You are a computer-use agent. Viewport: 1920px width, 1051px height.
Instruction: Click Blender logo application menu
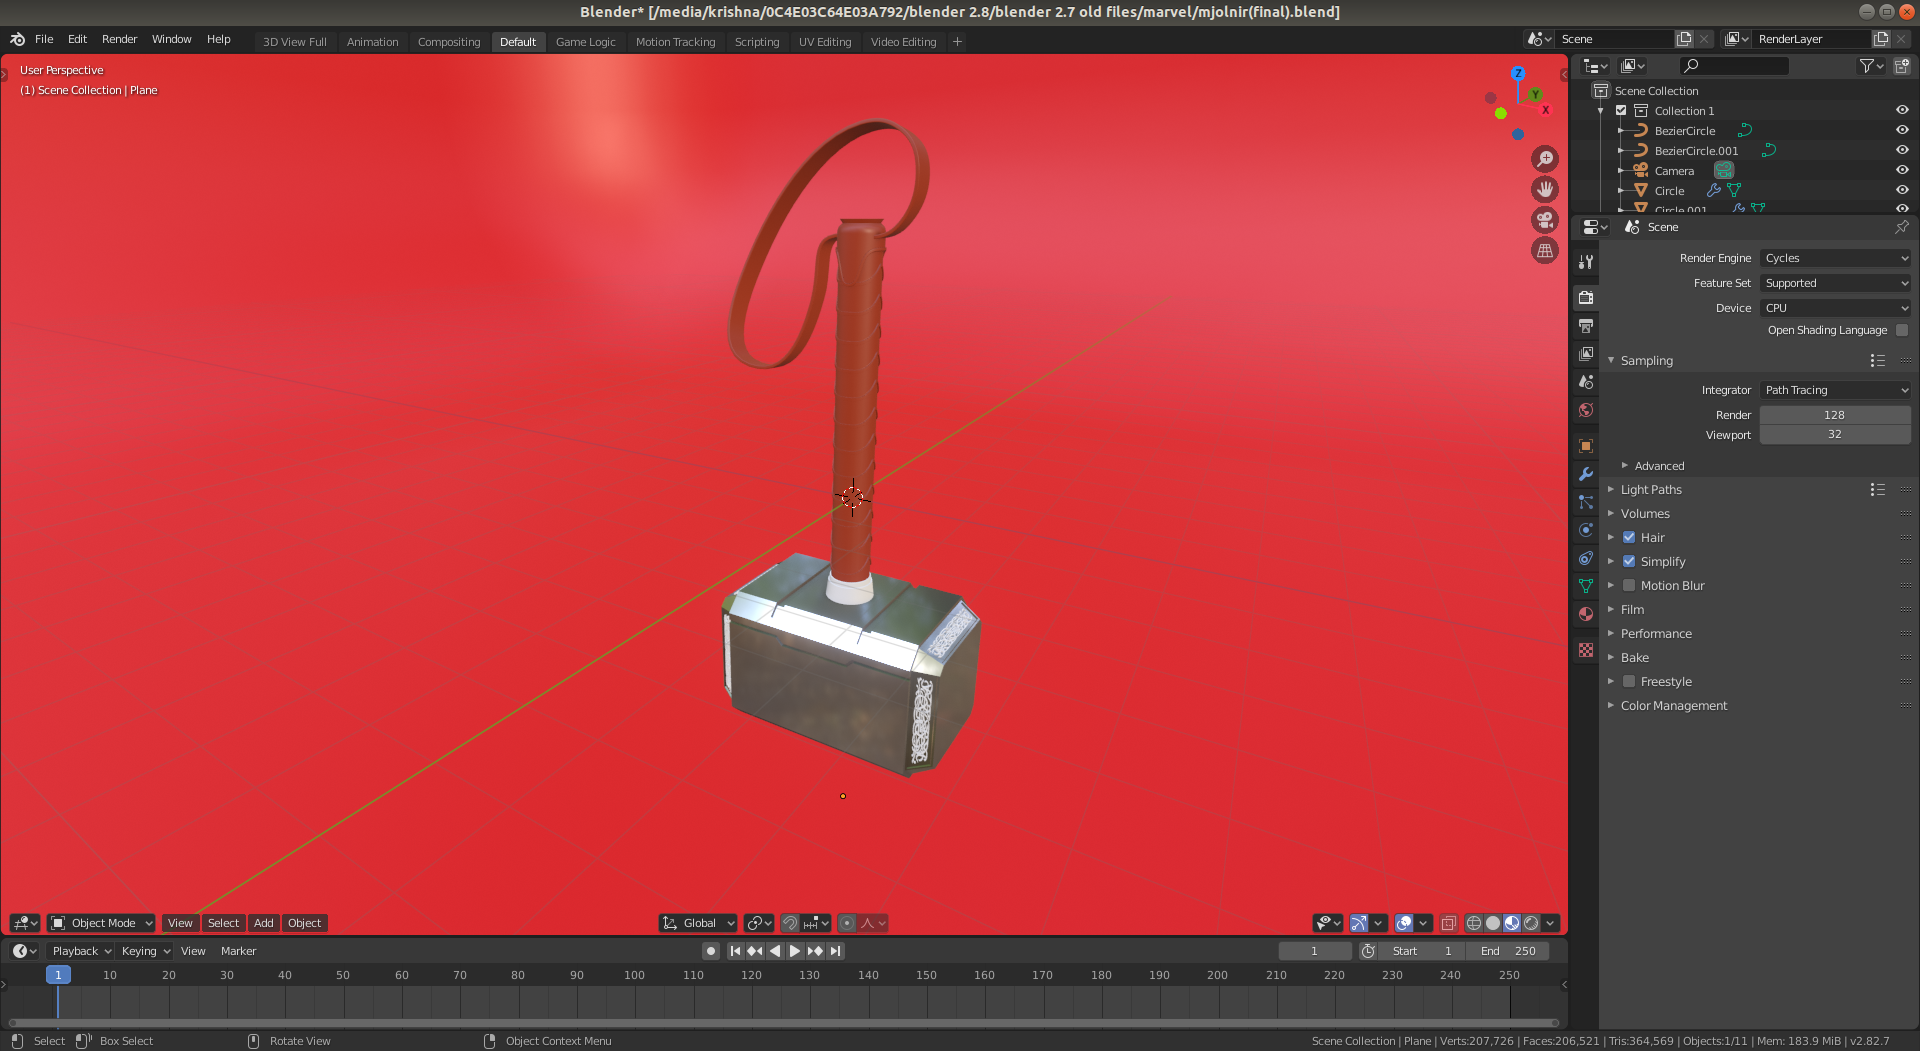tap(17, 39)
